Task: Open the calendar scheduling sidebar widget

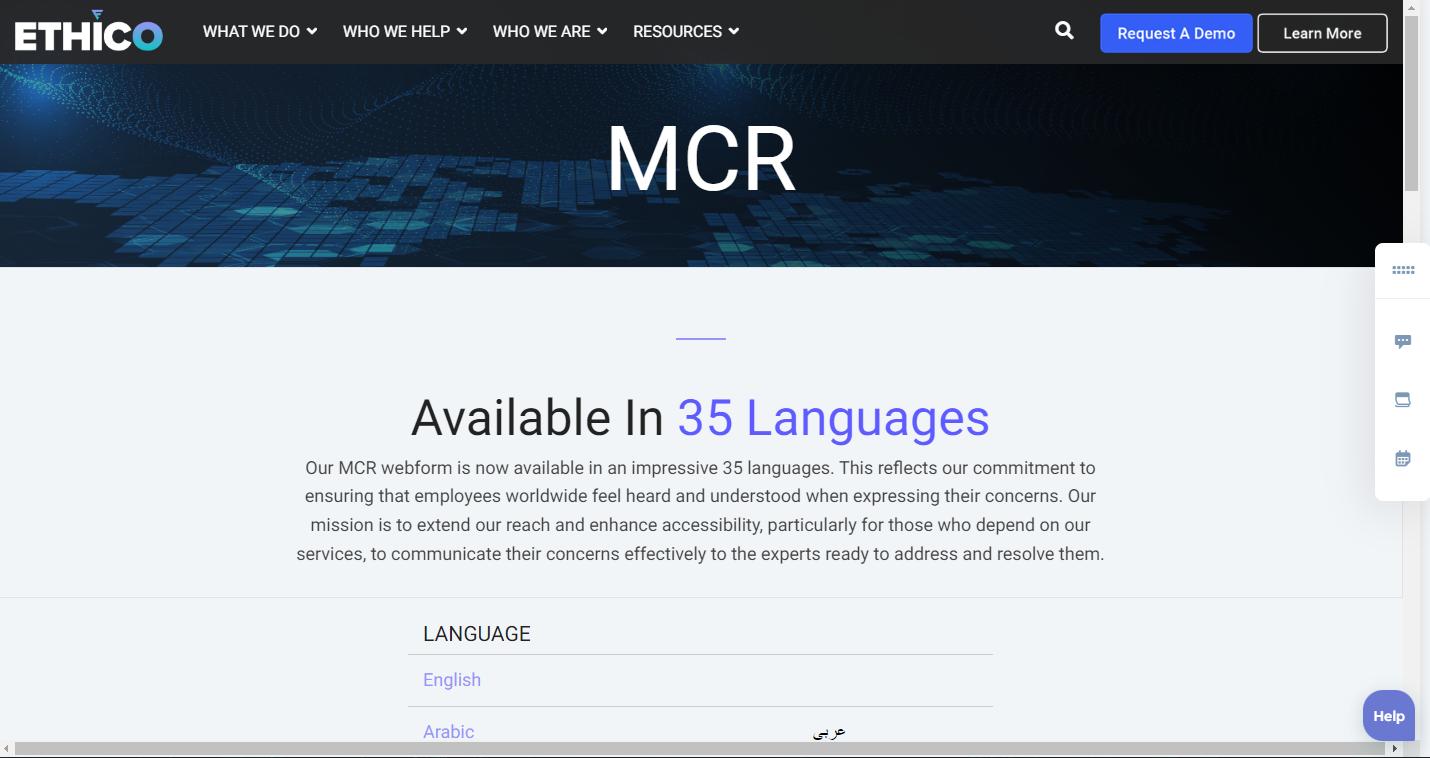Action: coord(1402,458)
